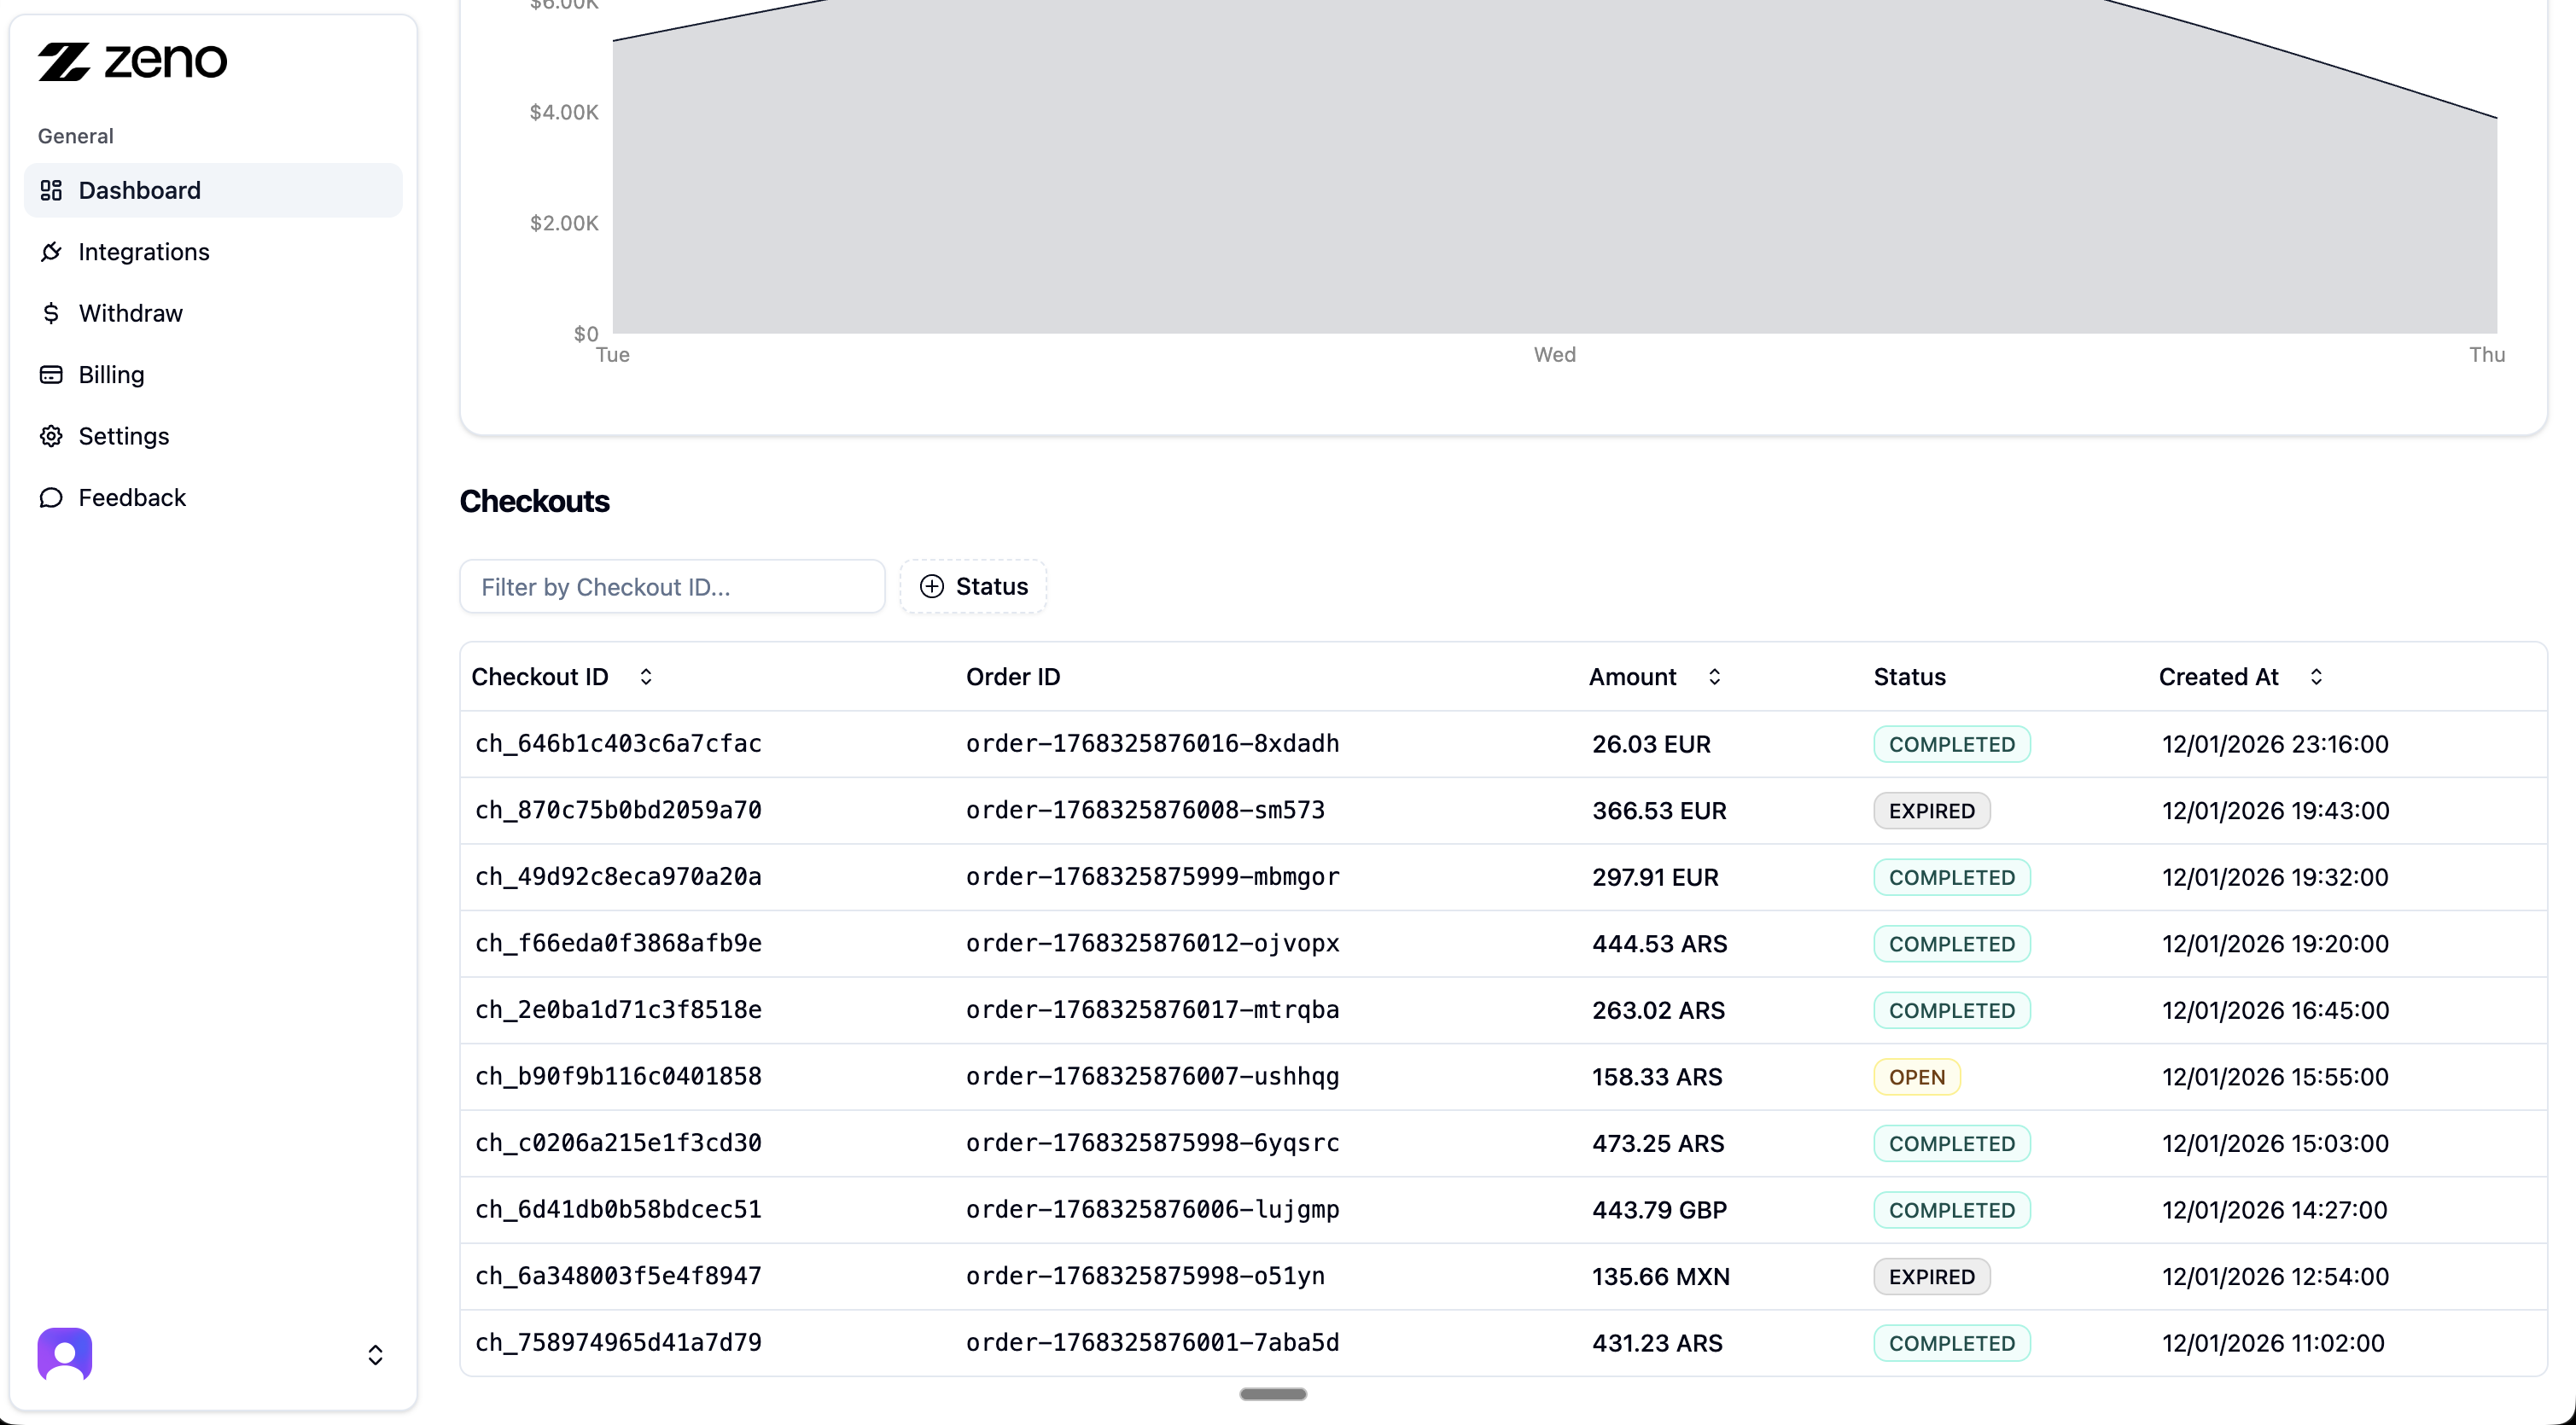Click the OPEN status badge

1916,1077
